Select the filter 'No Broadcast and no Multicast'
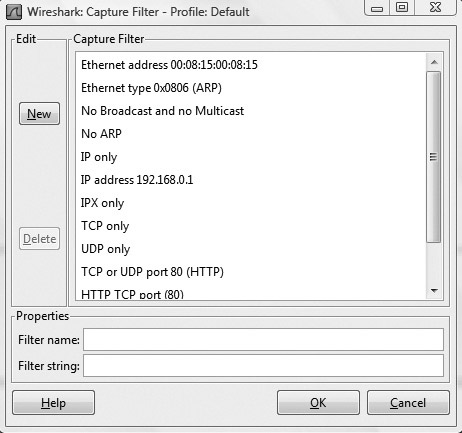This screenshot has height=433, width=462. coord(251,111)
